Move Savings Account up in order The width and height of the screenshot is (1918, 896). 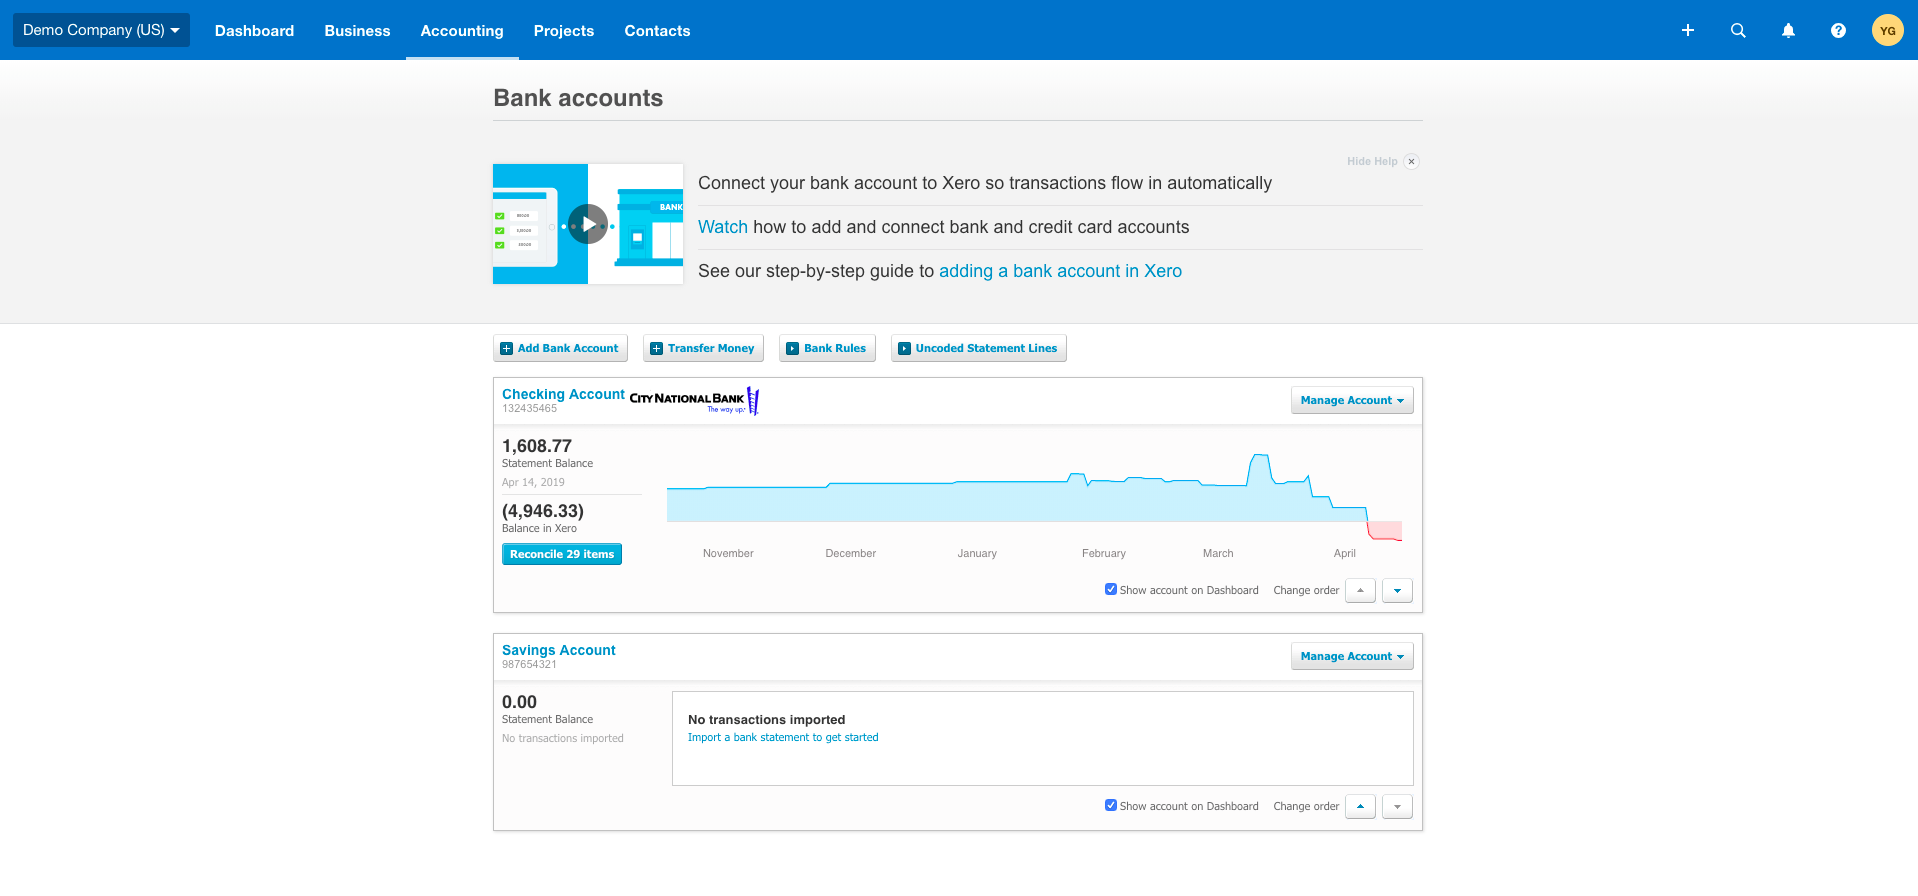[1360, 806]
